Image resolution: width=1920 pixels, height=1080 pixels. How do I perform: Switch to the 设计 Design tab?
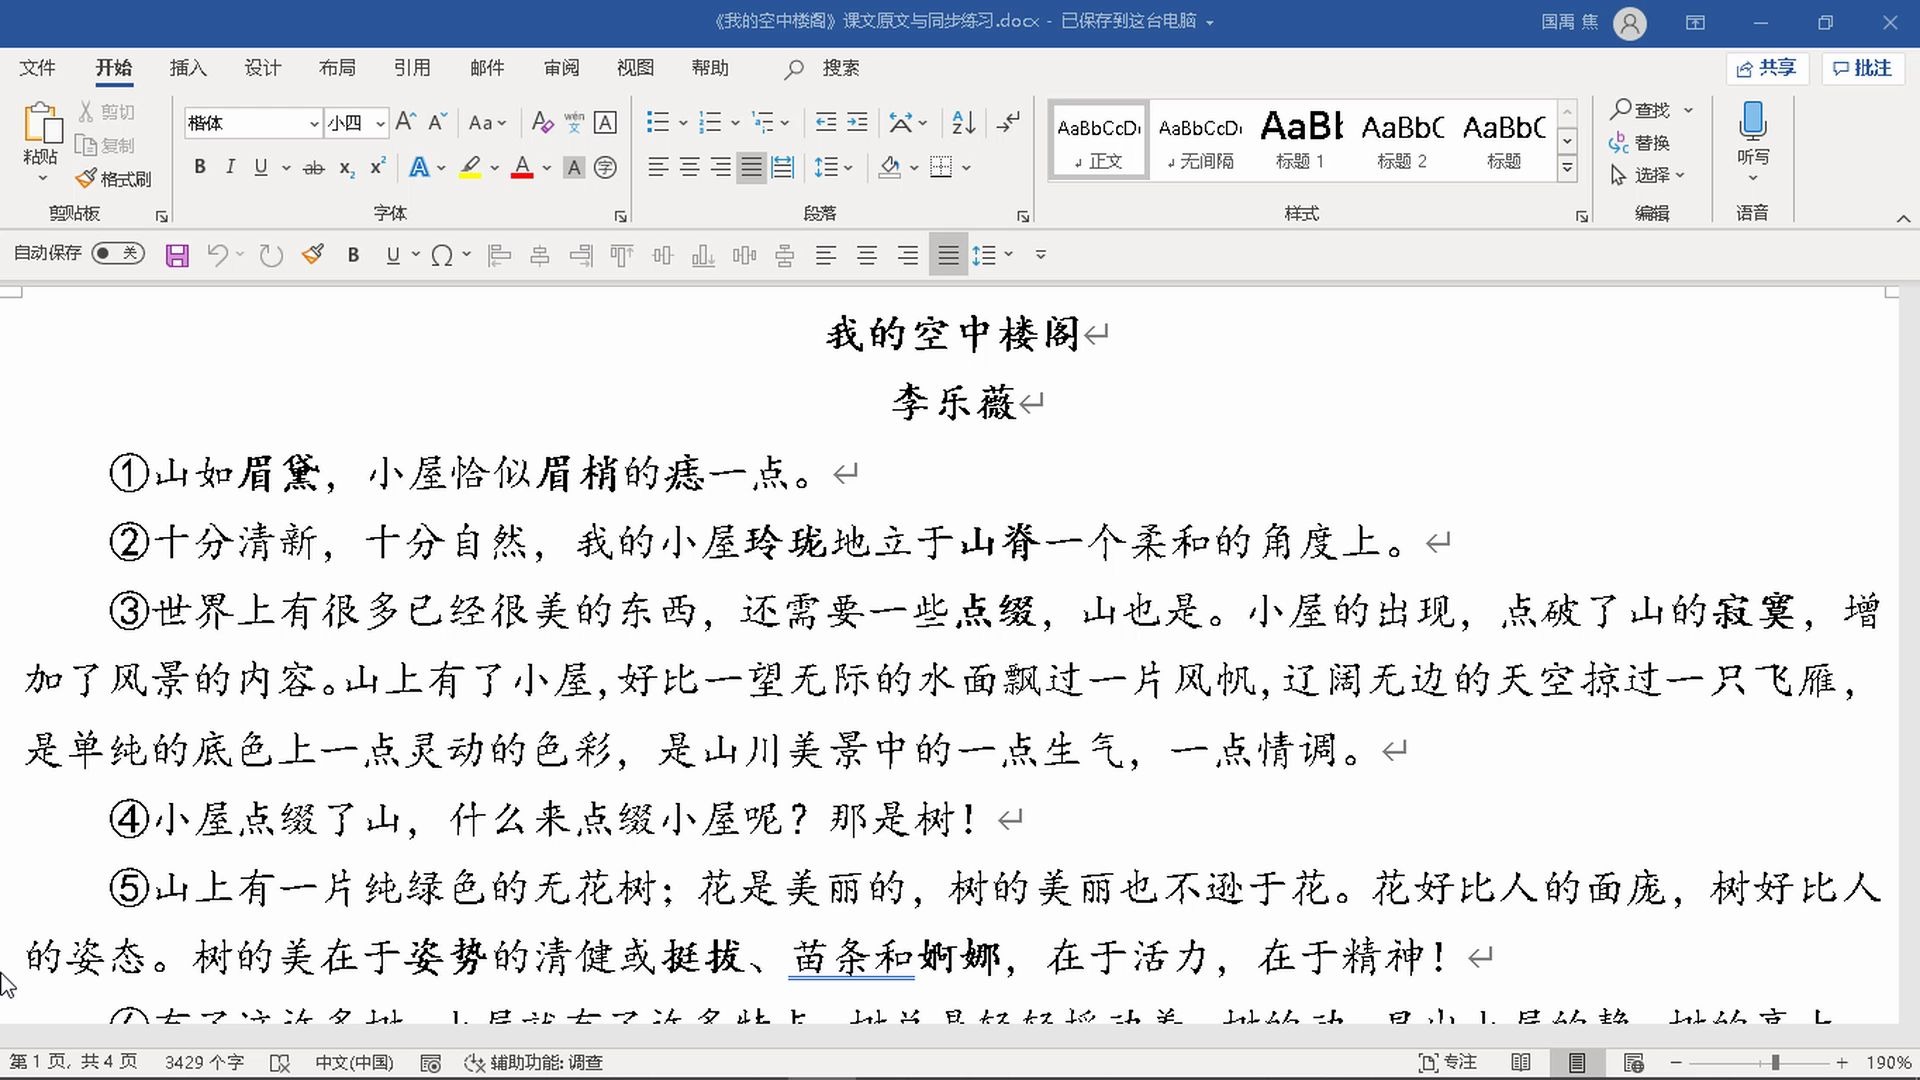pyautogui.click(x=263, y=67)
